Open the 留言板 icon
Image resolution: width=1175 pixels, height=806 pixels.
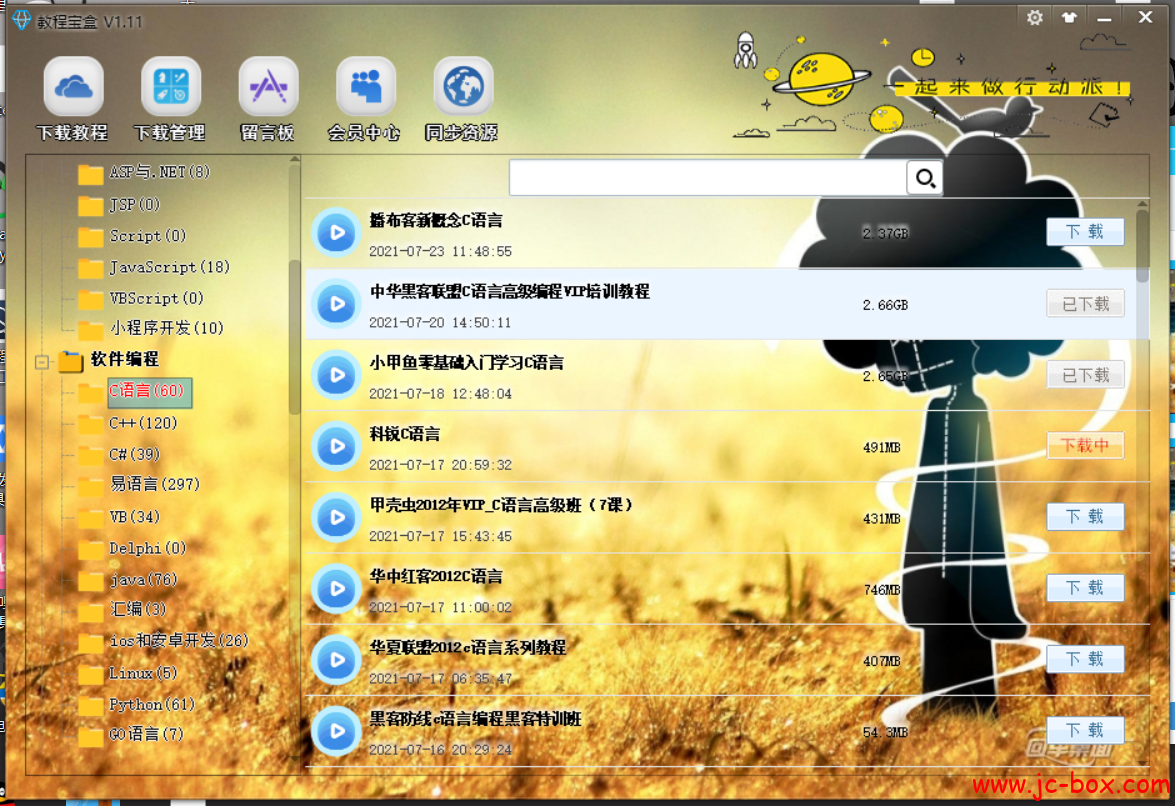tap(268, 87)
